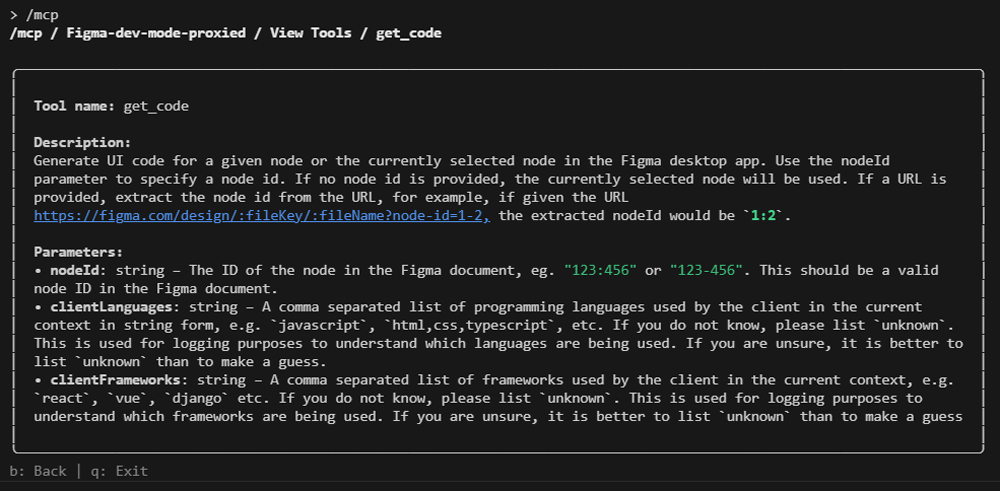1000x491 pixels.
Task: Click the 'b: Back' footer shortcut
Action: point(38,471)
